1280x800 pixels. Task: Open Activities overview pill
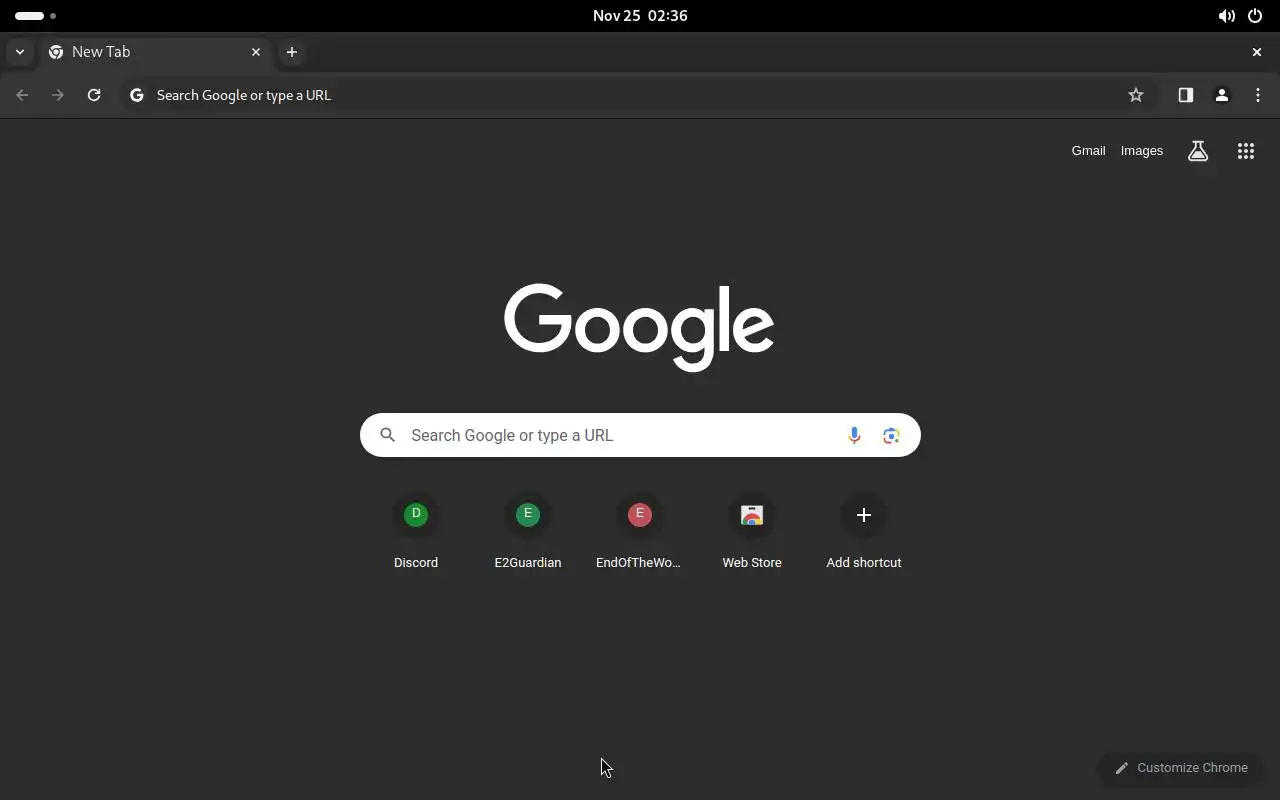click(x=35, y=16)
